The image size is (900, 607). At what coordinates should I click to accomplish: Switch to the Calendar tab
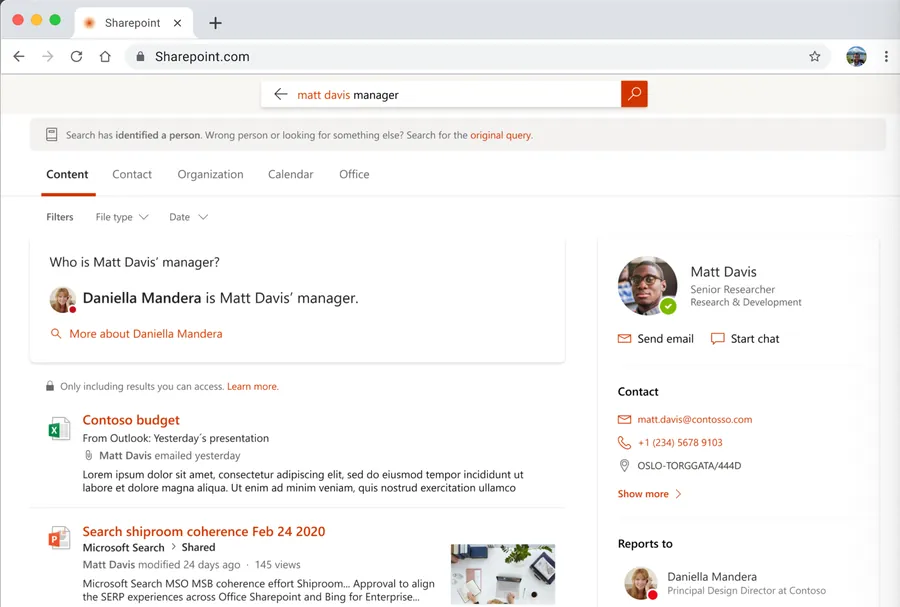click(290, 174)
